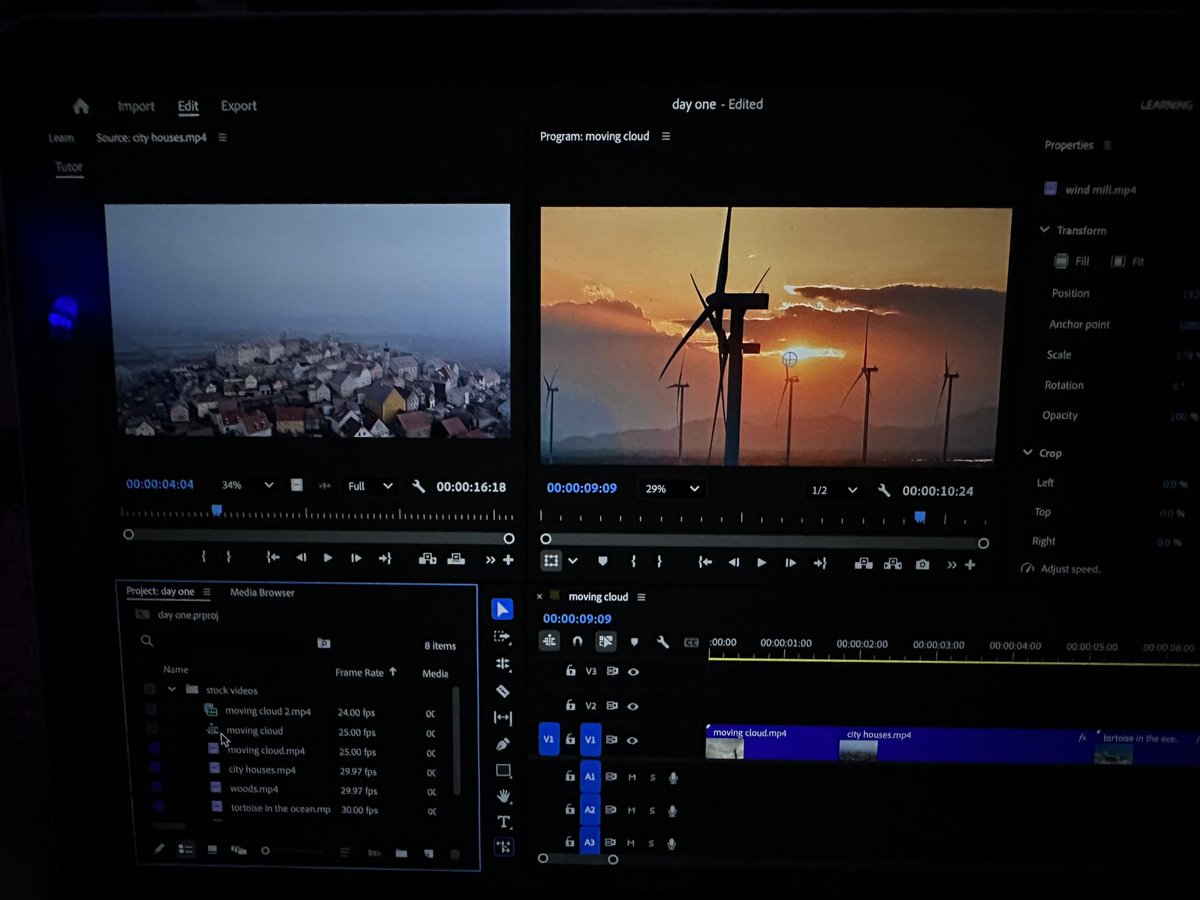The width and height of the screenshot is (1200, 900).
Task: Open the Export menu
Action: (238, 105)
